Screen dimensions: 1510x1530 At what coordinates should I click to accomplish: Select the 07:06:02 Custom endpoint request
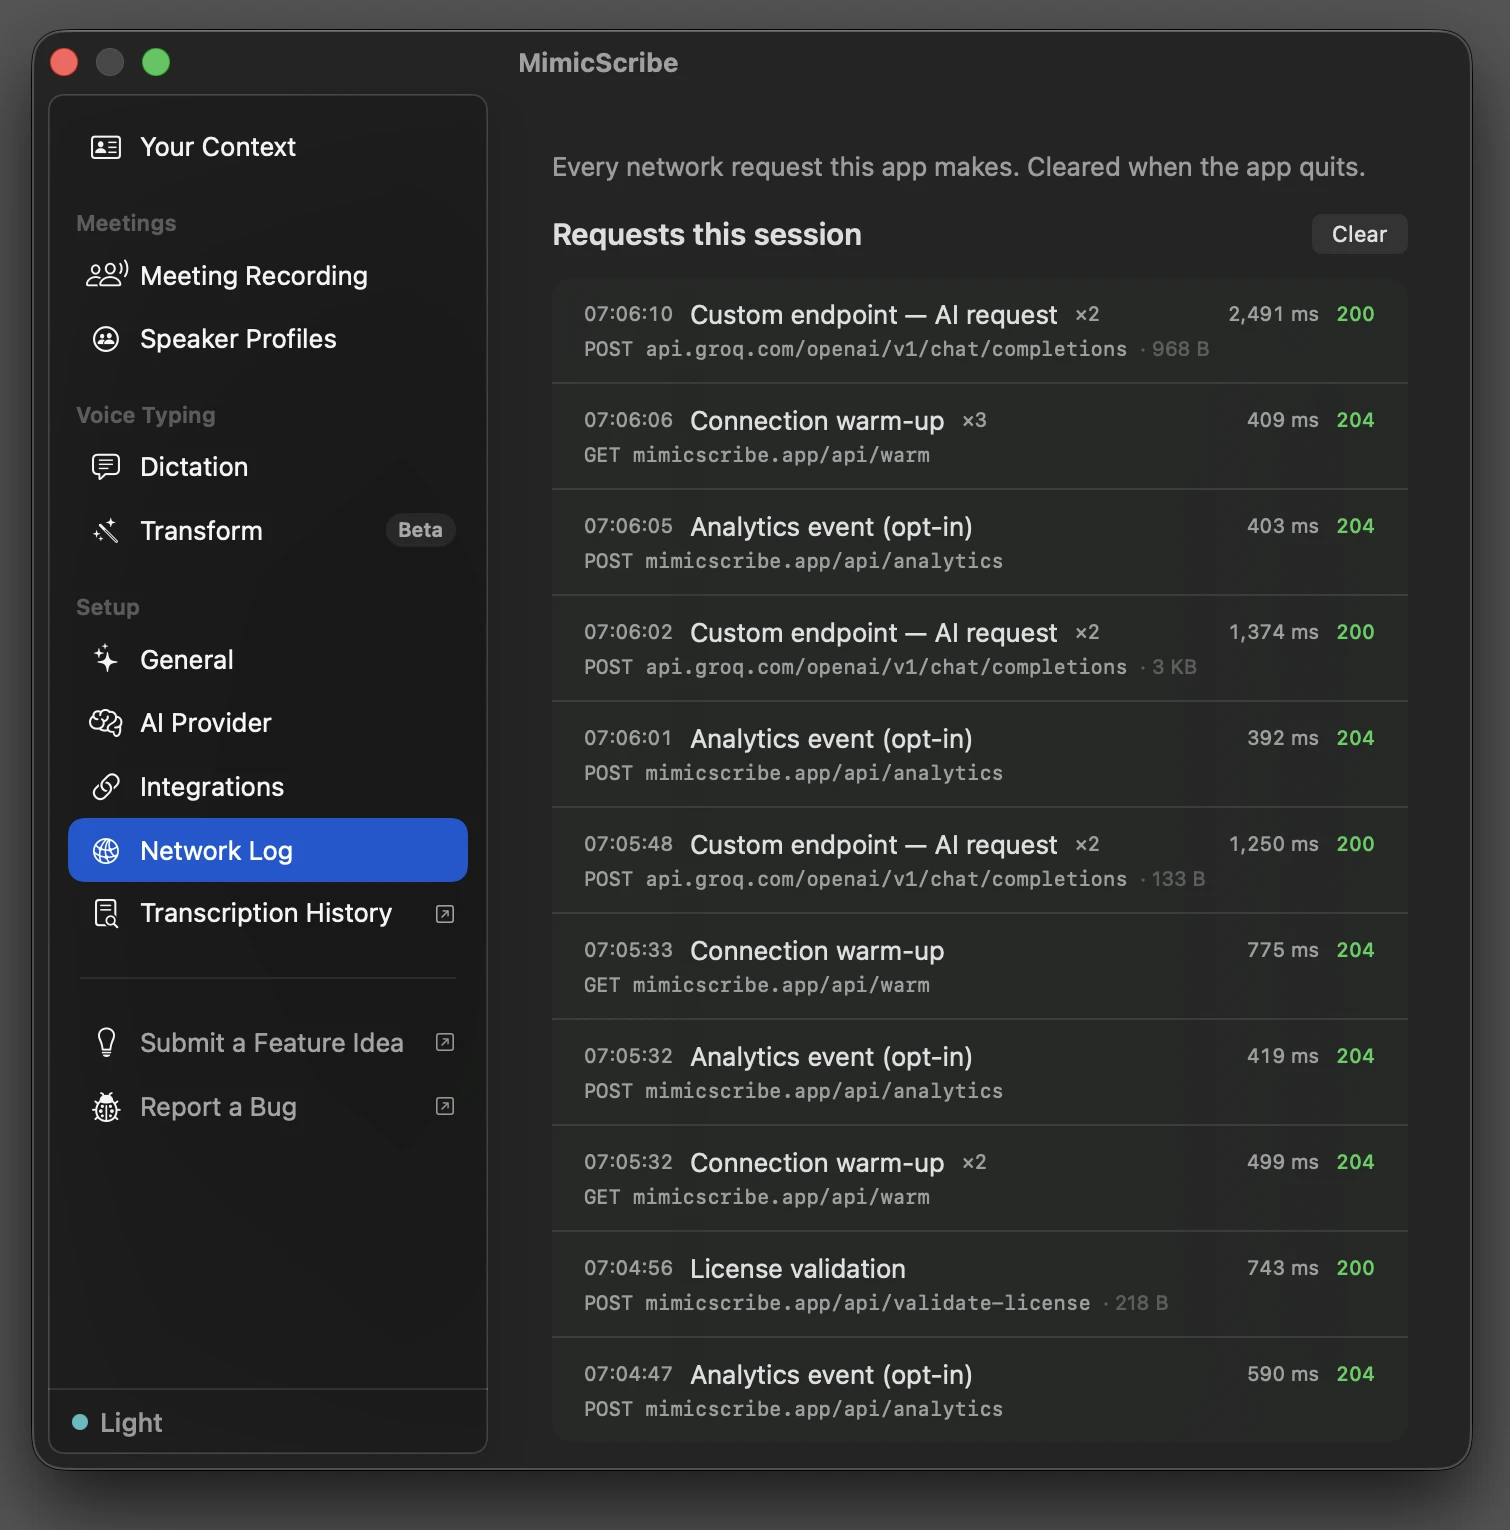[980, 649]
